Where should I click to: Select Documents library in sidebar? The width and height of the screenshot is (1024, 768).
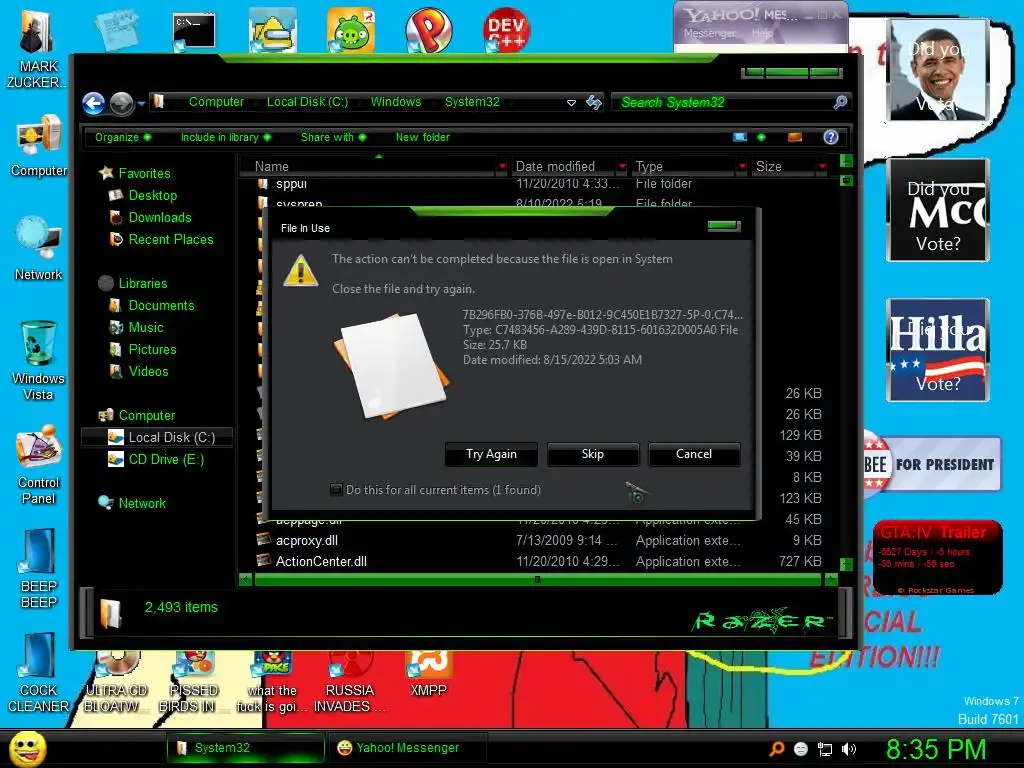pos(161,306)
